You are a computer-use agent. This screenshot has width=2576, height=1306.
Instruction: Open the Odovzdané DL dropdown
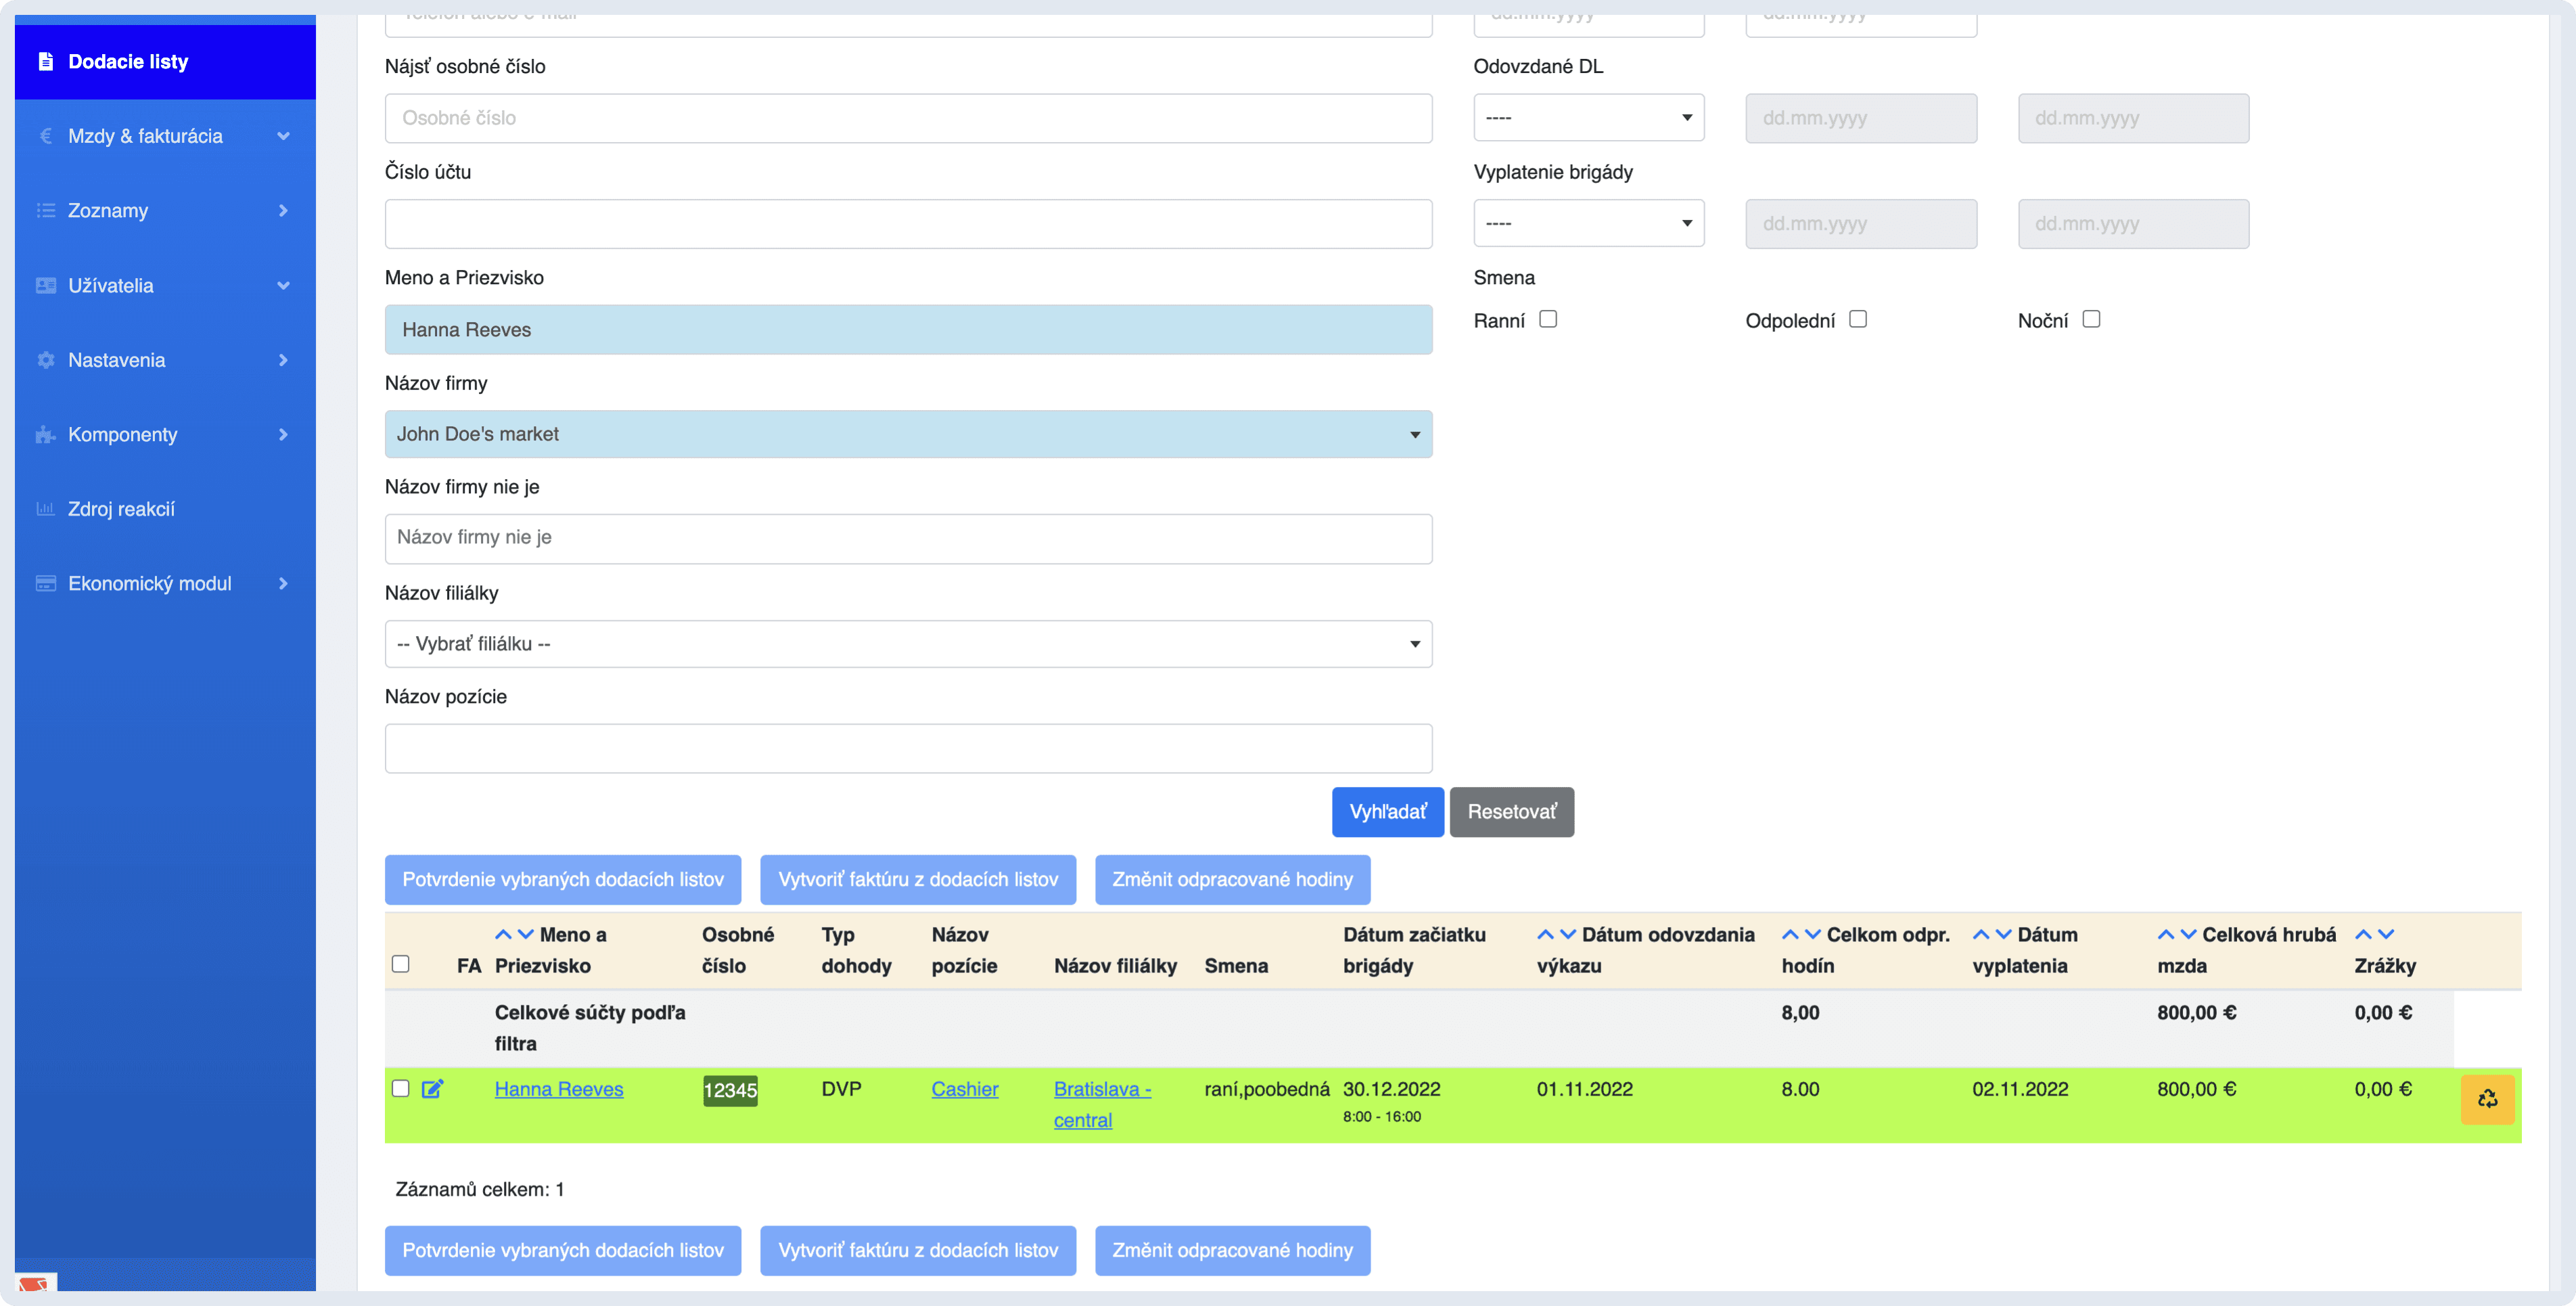(x=1588, y=118)
